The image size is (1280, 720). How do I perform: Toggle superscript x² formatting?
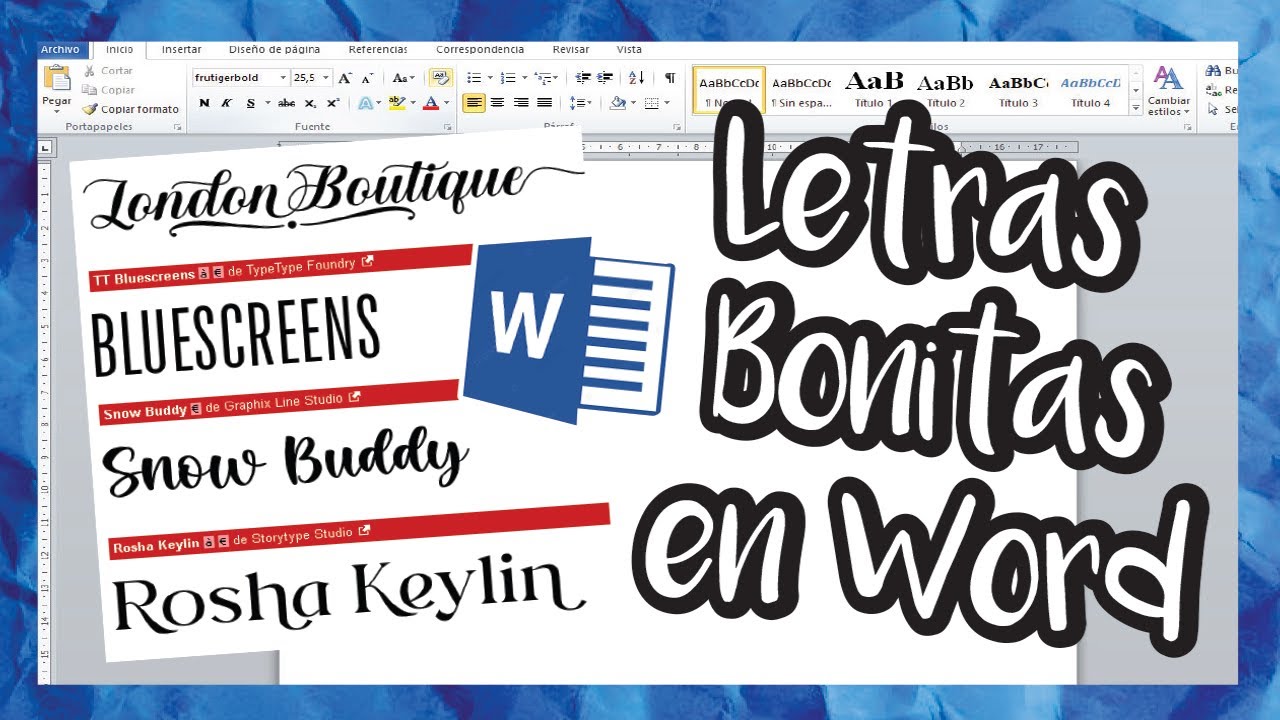click(334, 103)
